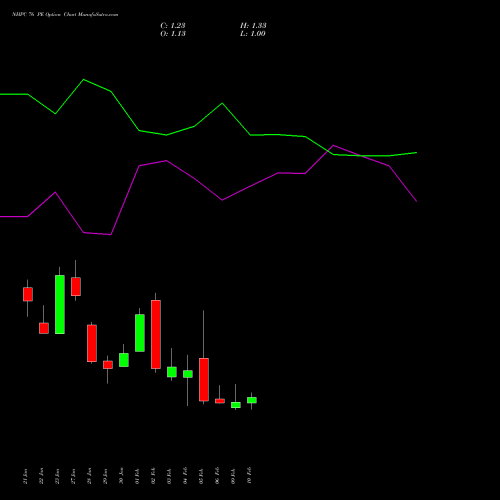The height and width of the screenshot is (500, 500).
Task: Click the chart title text at top left
Action: (x=65, y=15)
